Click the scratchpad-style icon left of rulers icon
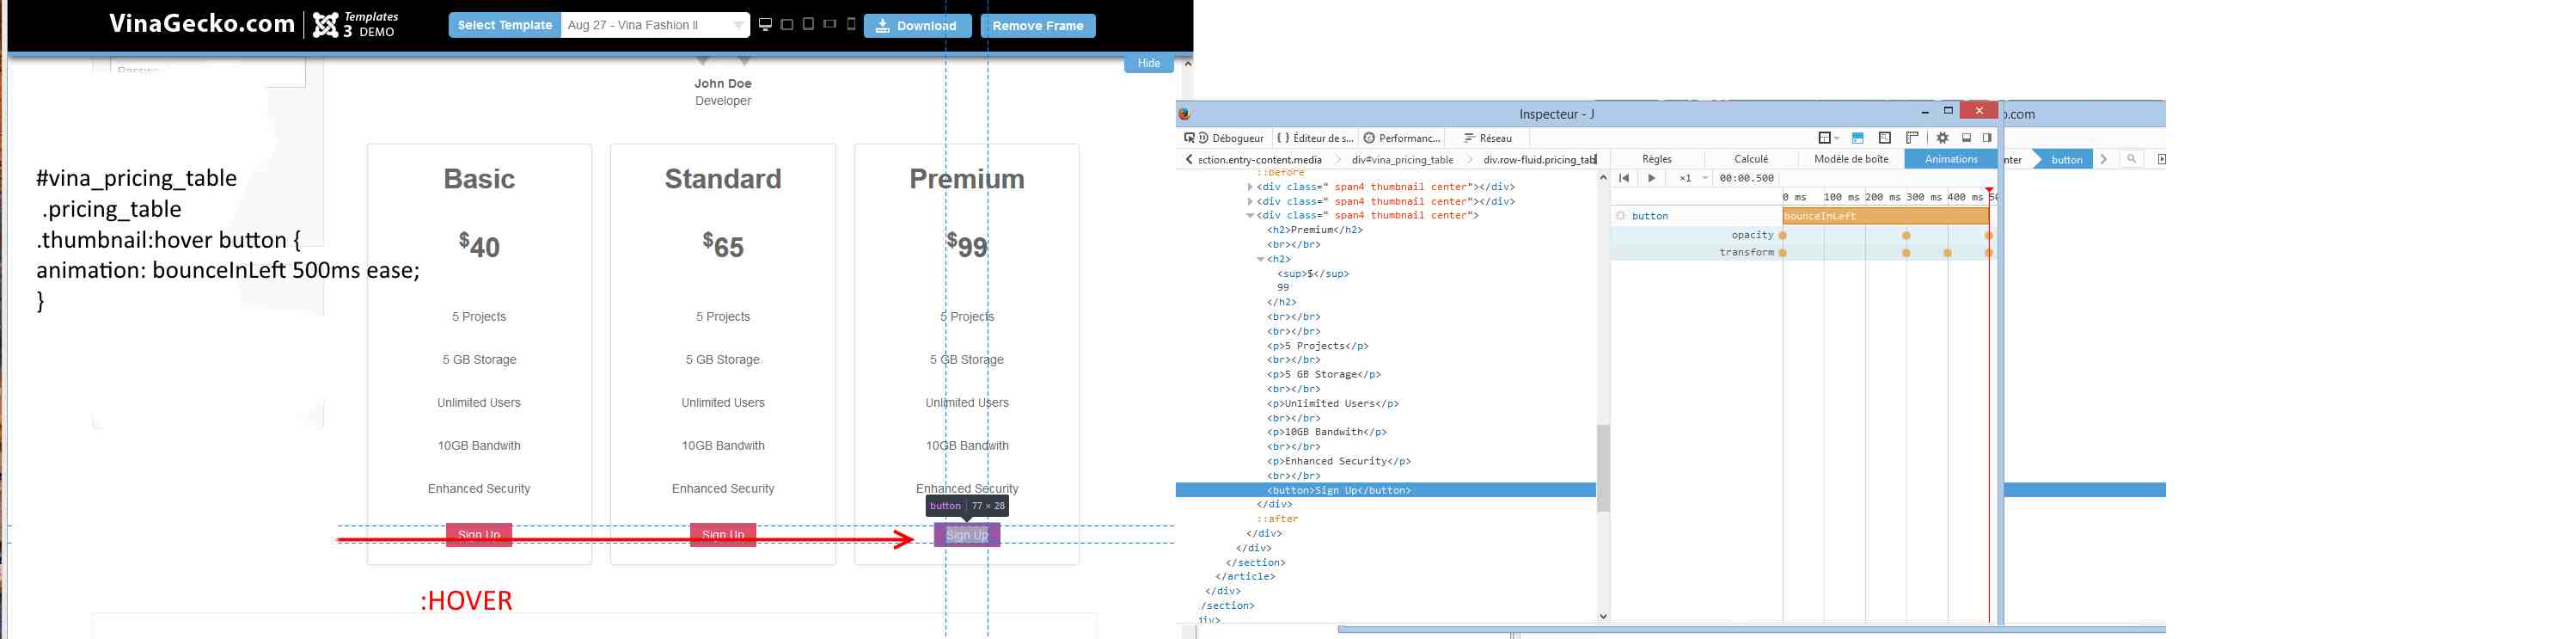 [x=1885, y=138]
